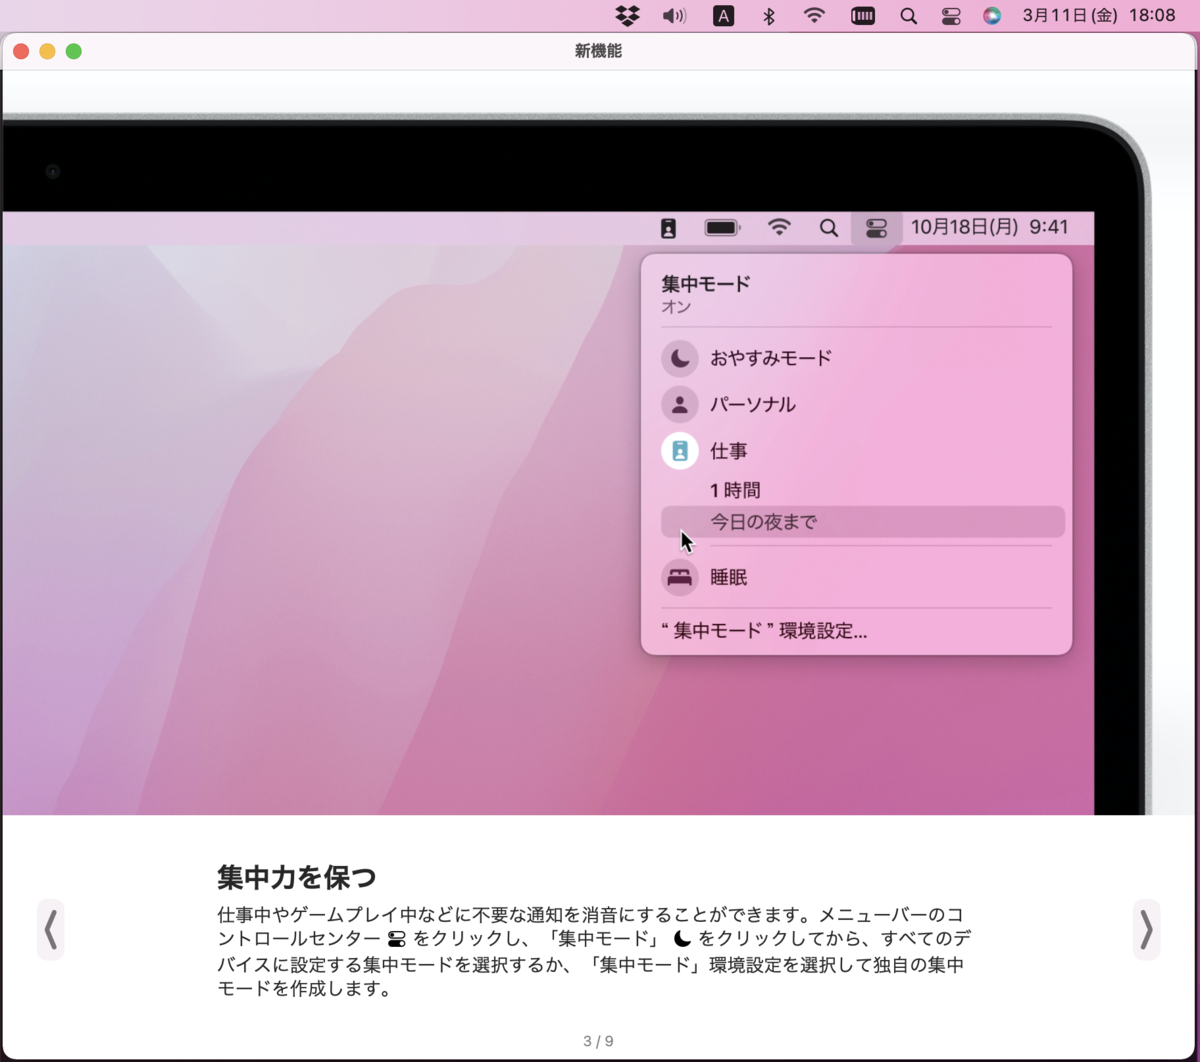Click the battery icon in the simulated menu bar
This screenshot has height=1062, width=1200.
point(722,228)
